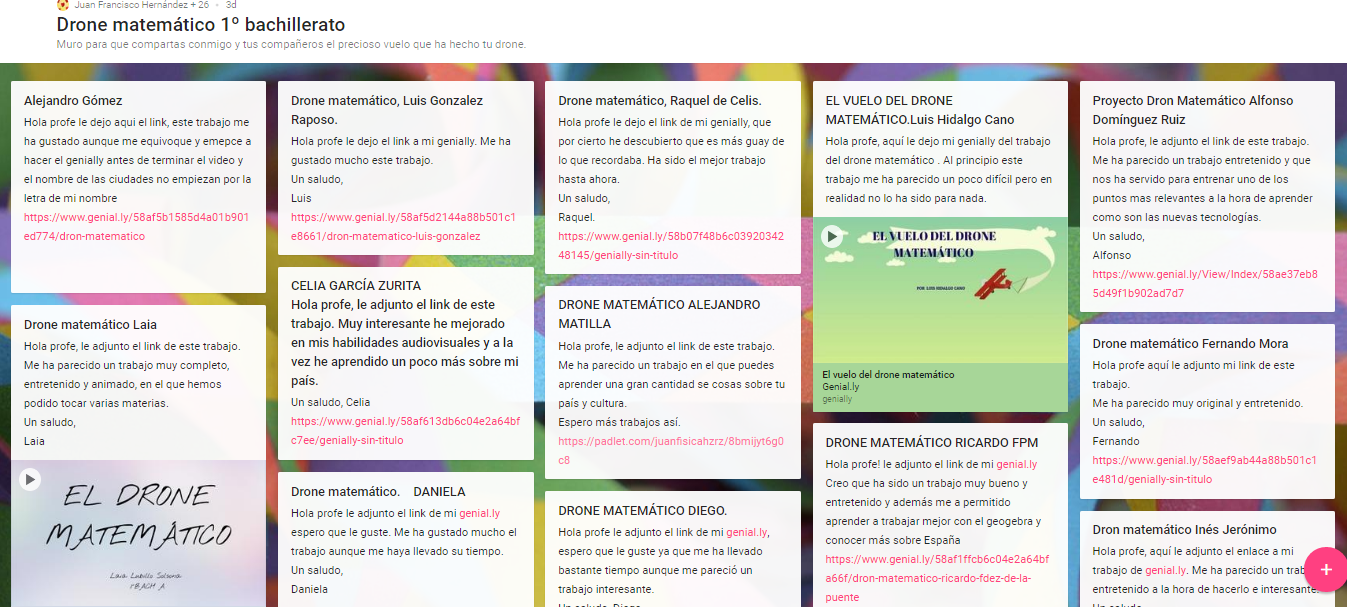
Task: Open Proyecto Dron Matemático Alfonso Domínguez Ruiz title
Action: (1193, 110)
